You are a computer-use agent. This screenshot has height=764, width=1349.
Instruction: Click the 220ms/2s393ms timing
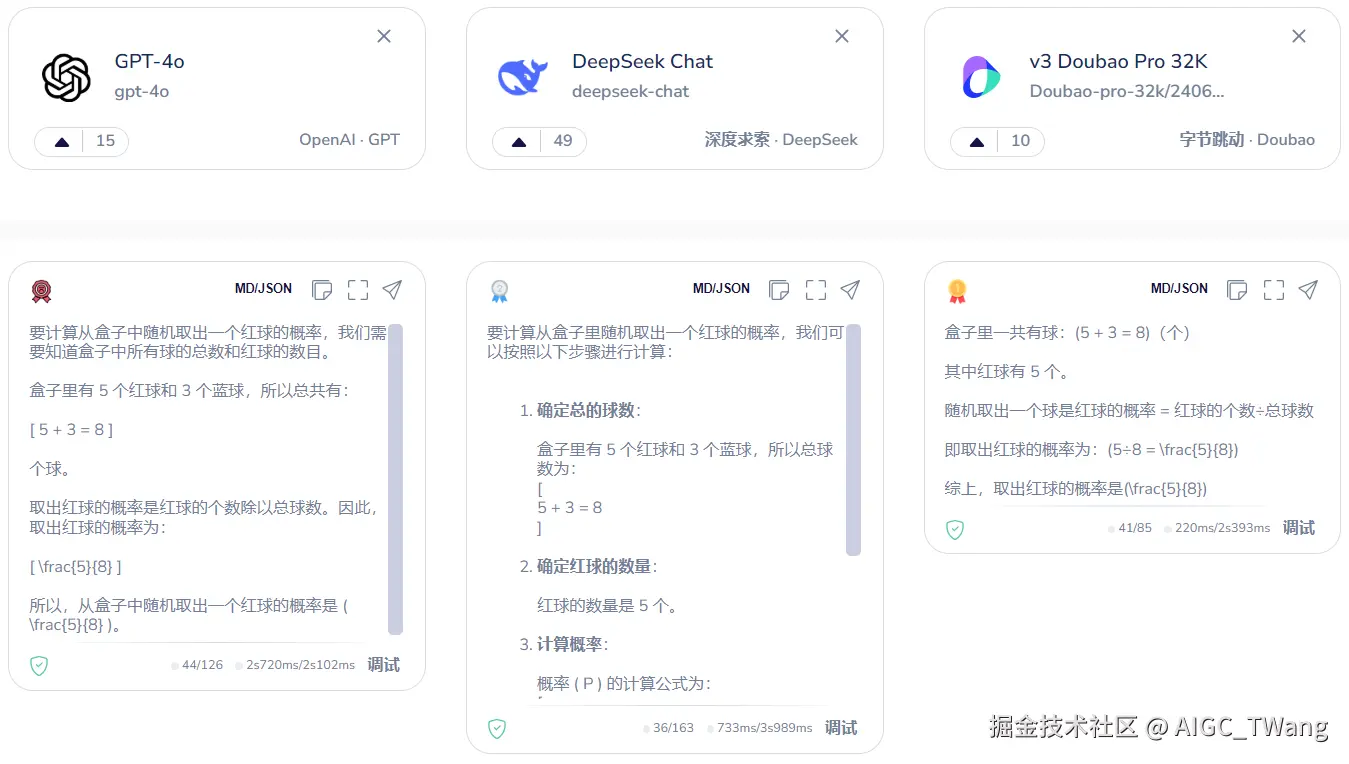(1222, 528)
